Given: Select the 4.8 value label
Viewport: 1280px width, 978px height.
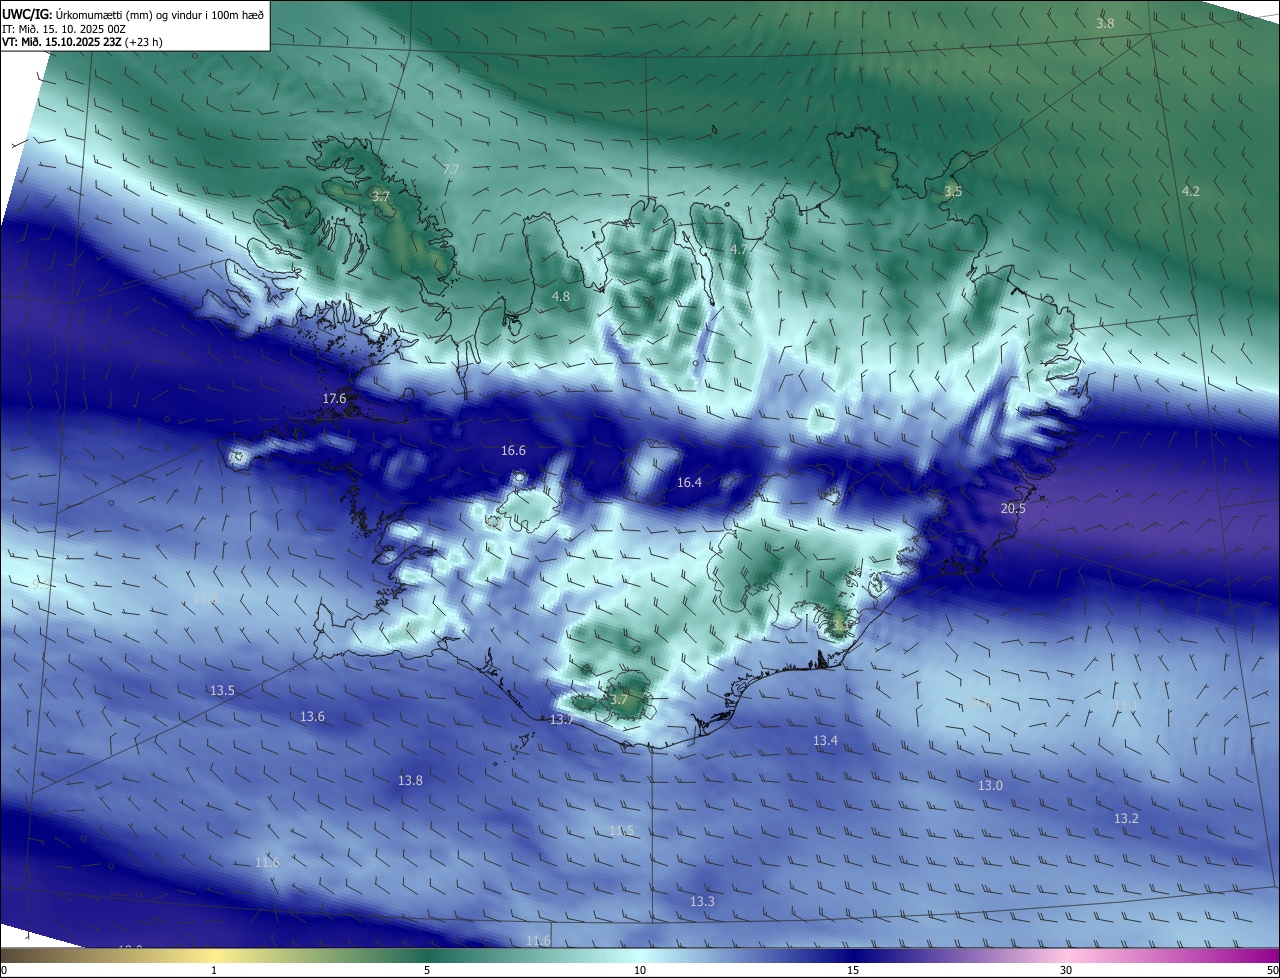Looking at the screenshot, I should click(x=561, y=296).
